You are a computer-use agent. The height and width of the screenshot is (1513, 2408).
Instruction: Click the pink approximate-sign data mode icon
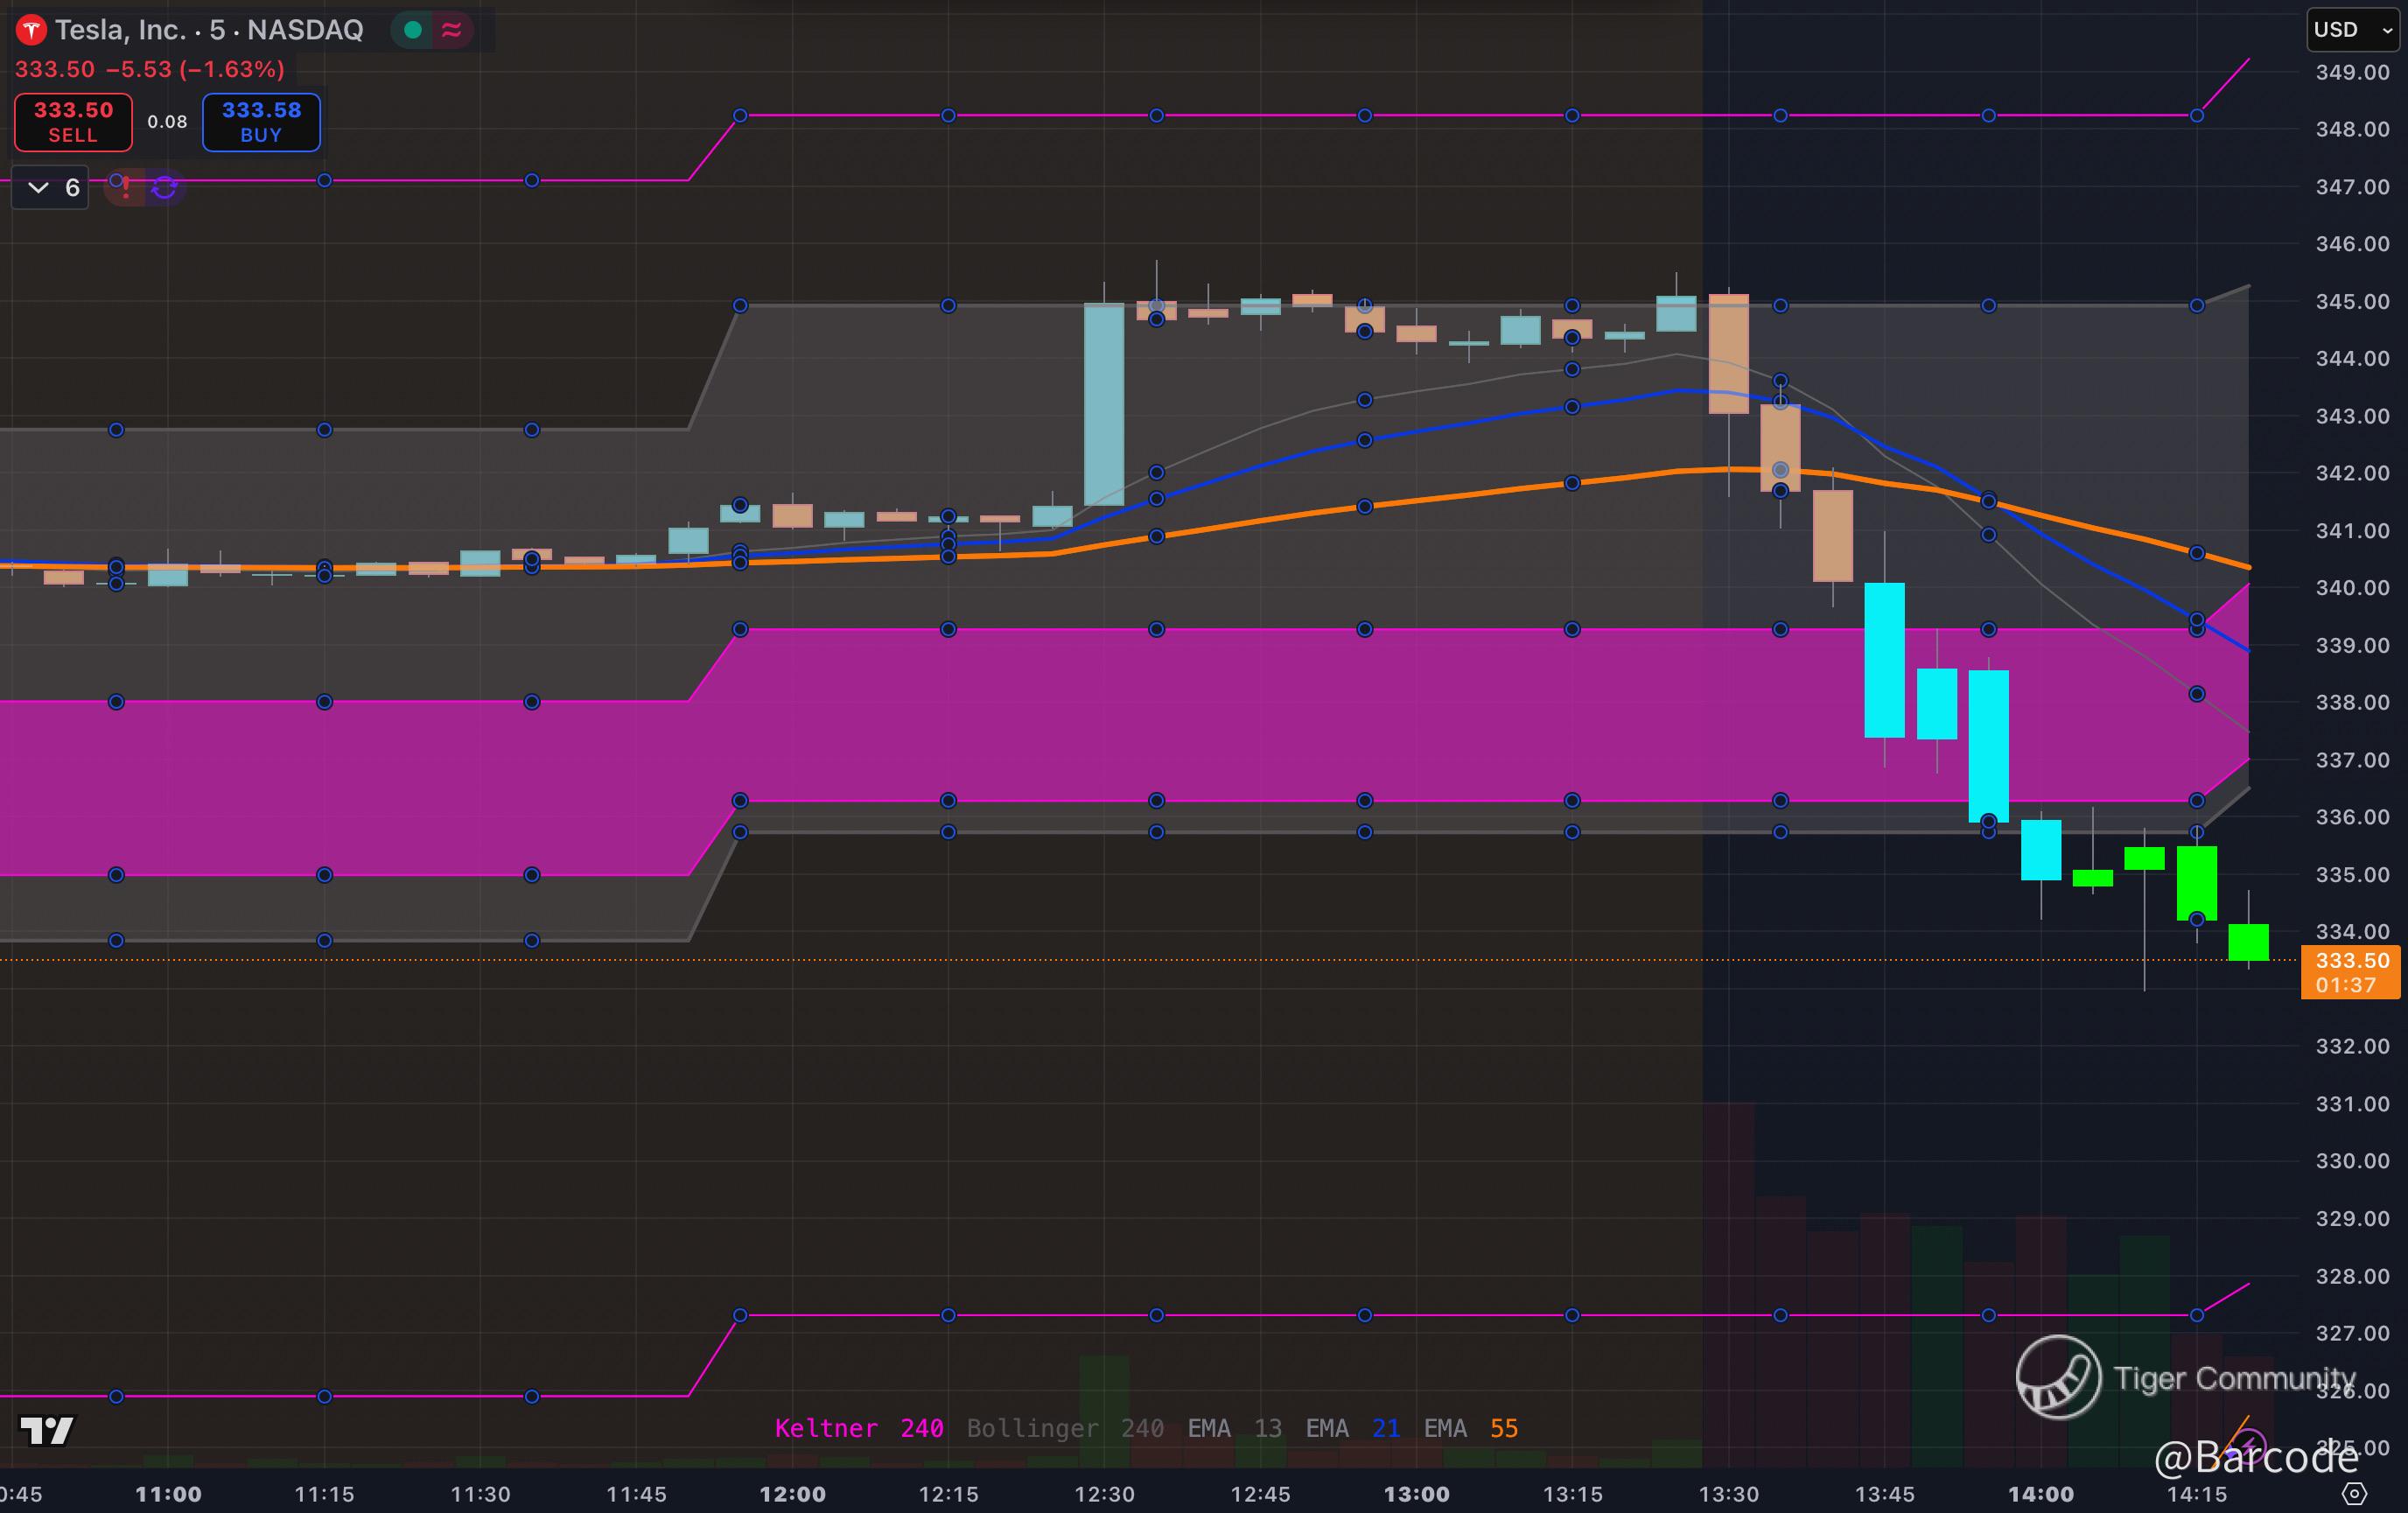pos(452,30)
